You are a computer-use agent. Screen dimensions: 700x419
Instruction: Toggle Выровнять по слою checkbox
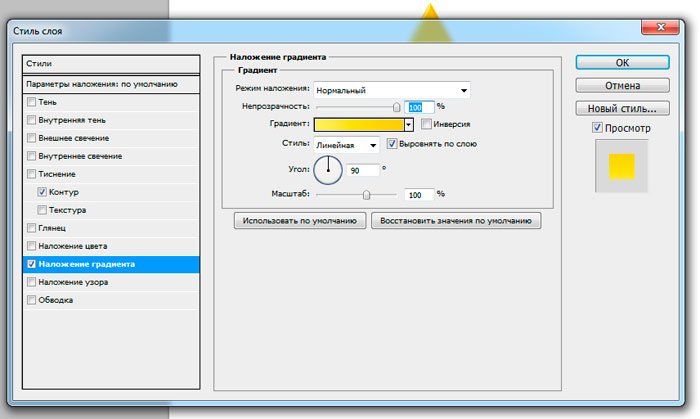pyautogui.click(x=391, y=144)
